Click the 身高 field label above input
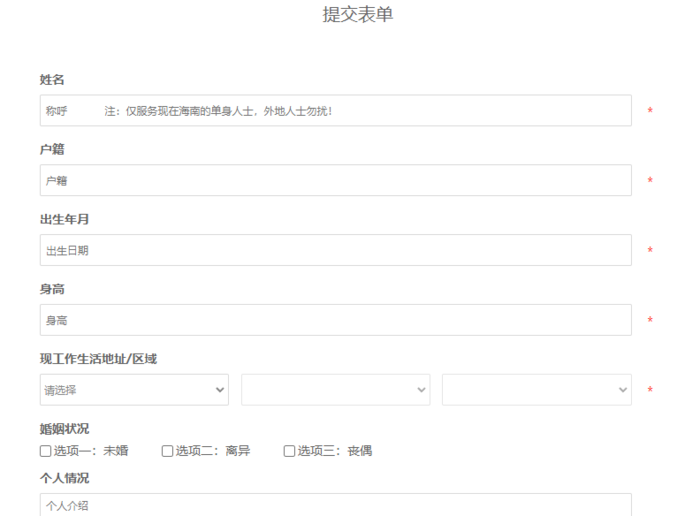 tap(52, 290)
